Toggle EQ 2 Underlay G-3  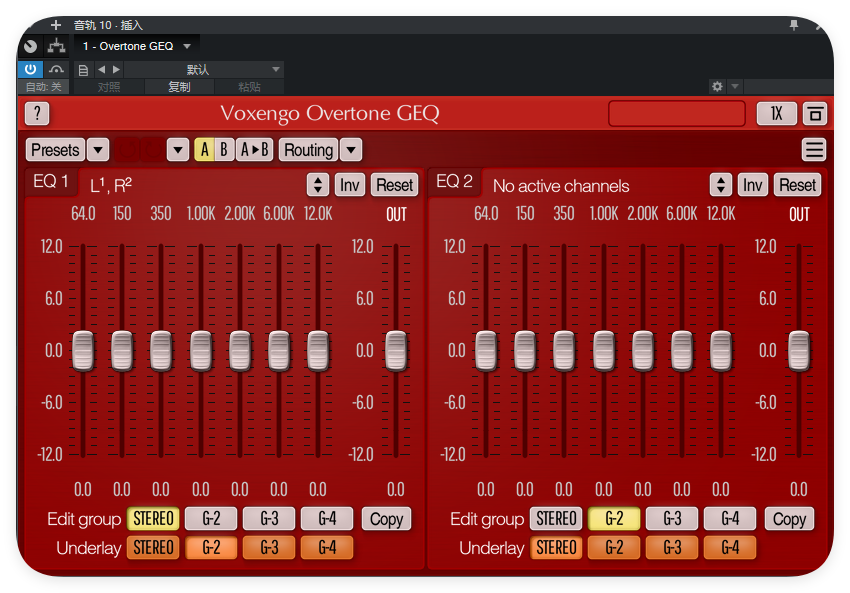(x=672, y=547)
